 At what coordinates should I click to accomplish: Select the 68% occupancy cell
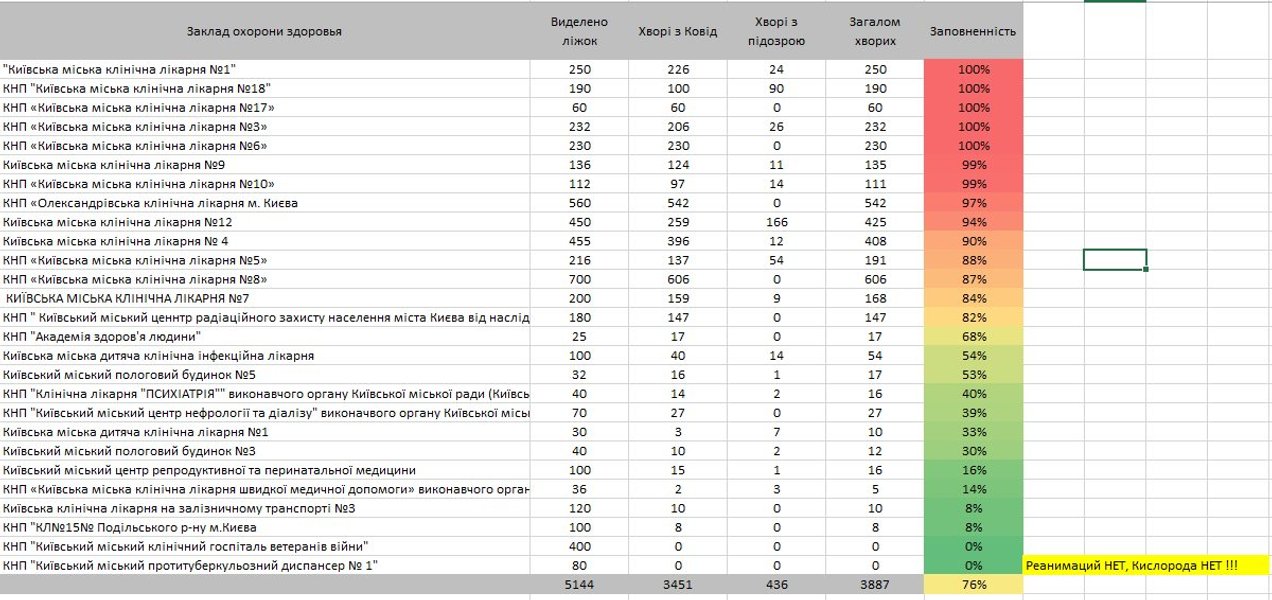click(973, 337)
